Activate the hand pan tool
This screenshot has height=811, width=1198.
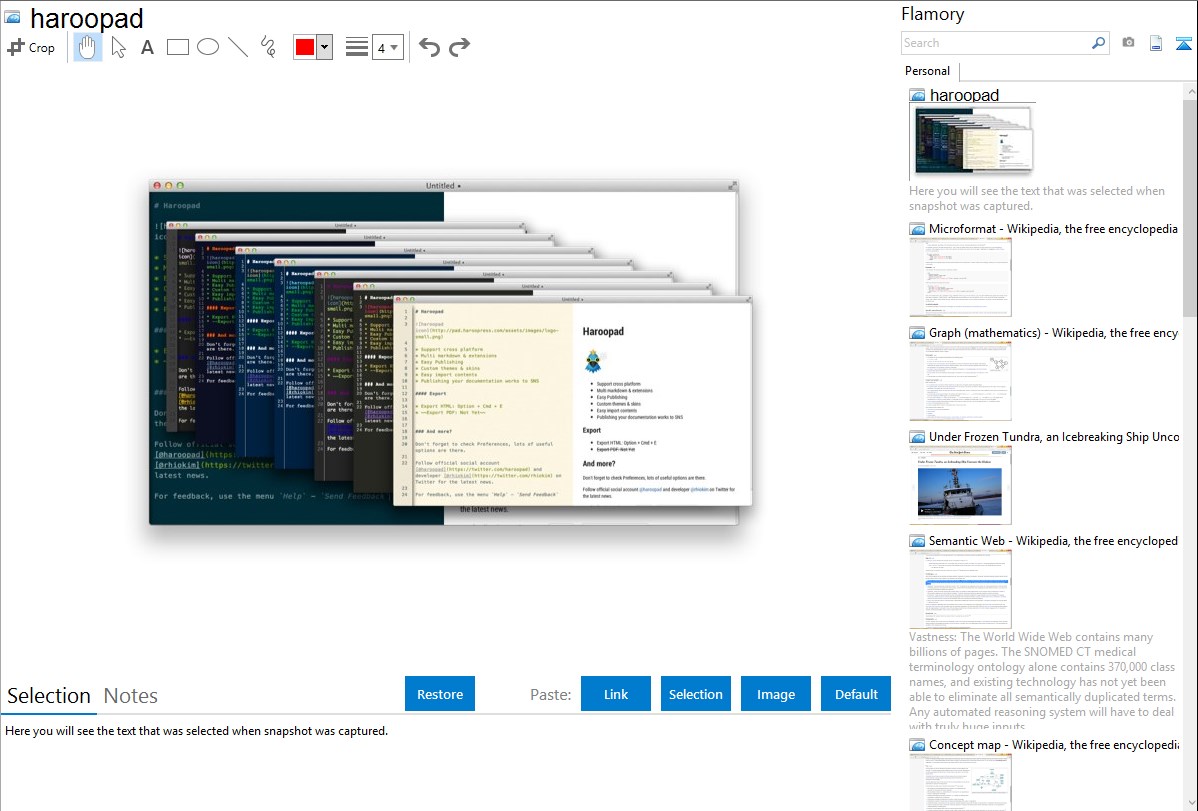point(87,47)
